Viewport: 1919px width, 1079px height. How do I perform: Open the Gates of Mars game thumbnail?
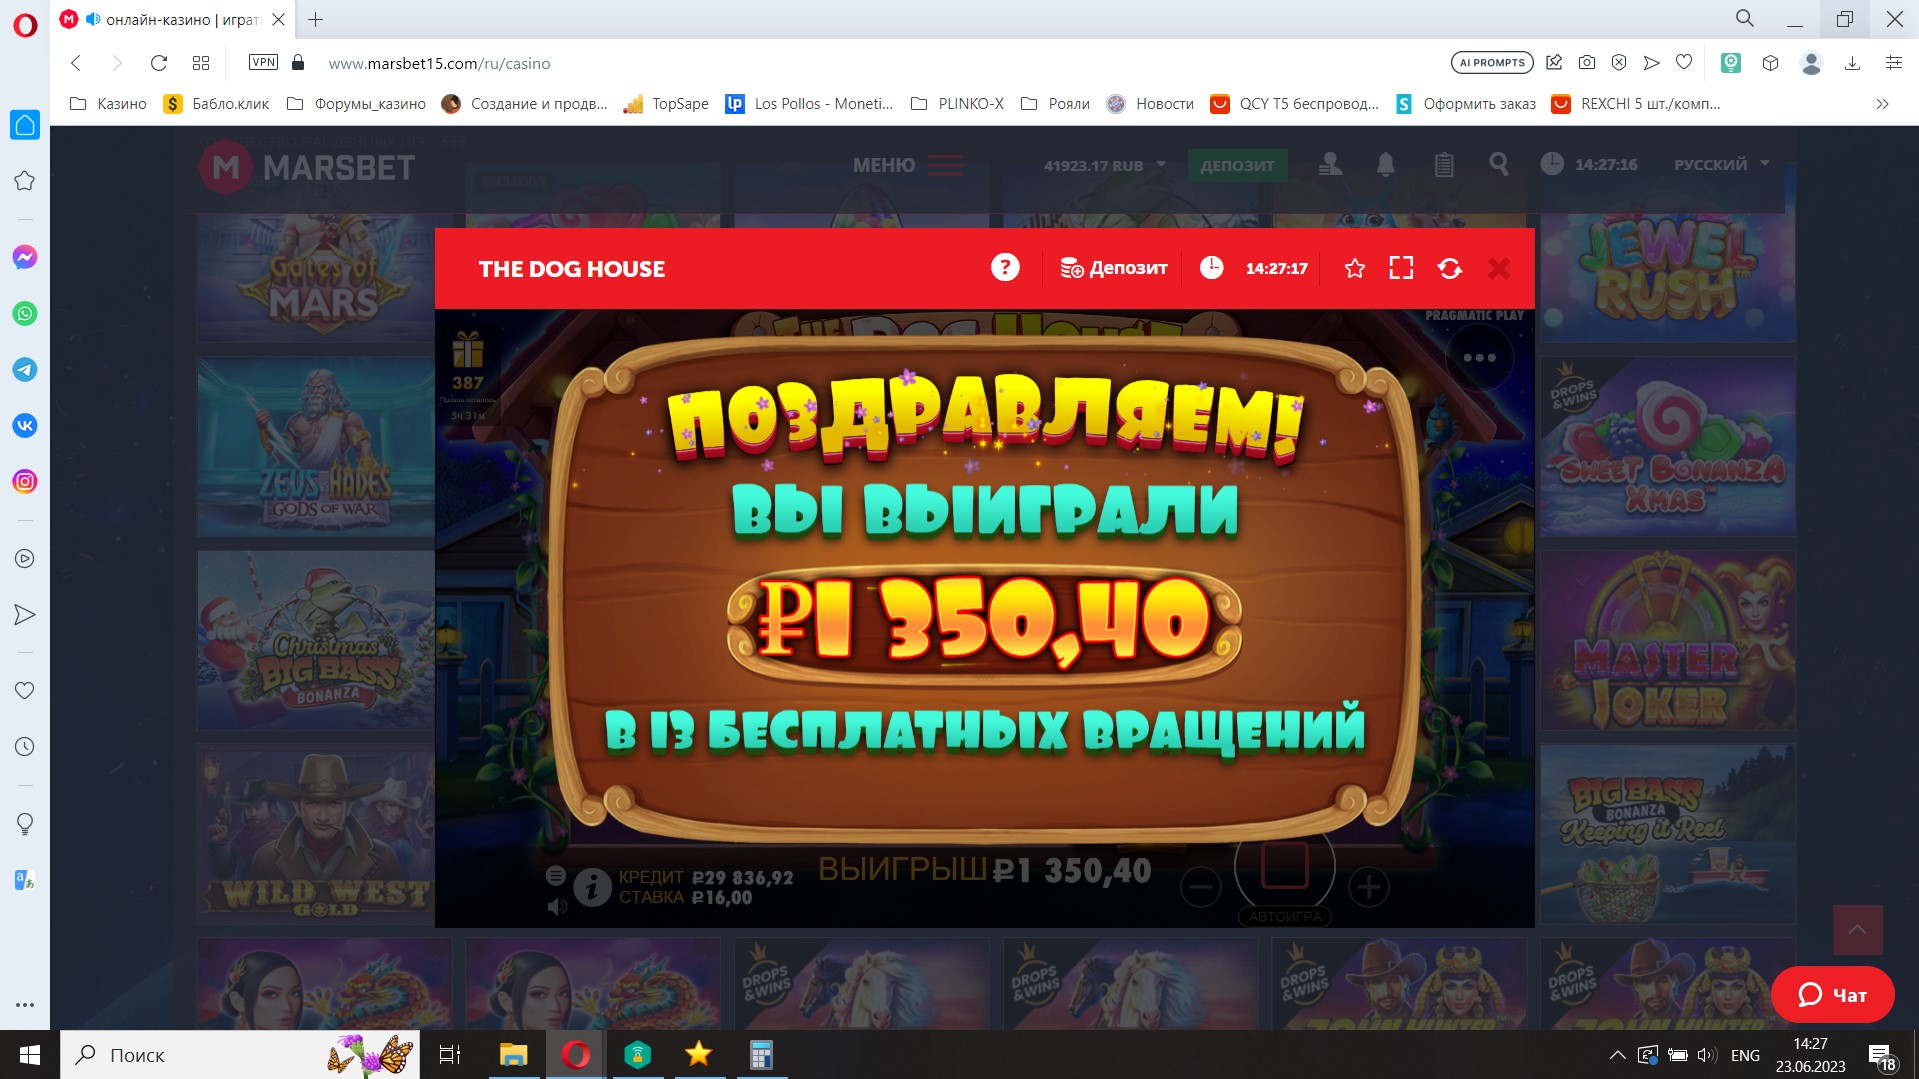point(316,280)
